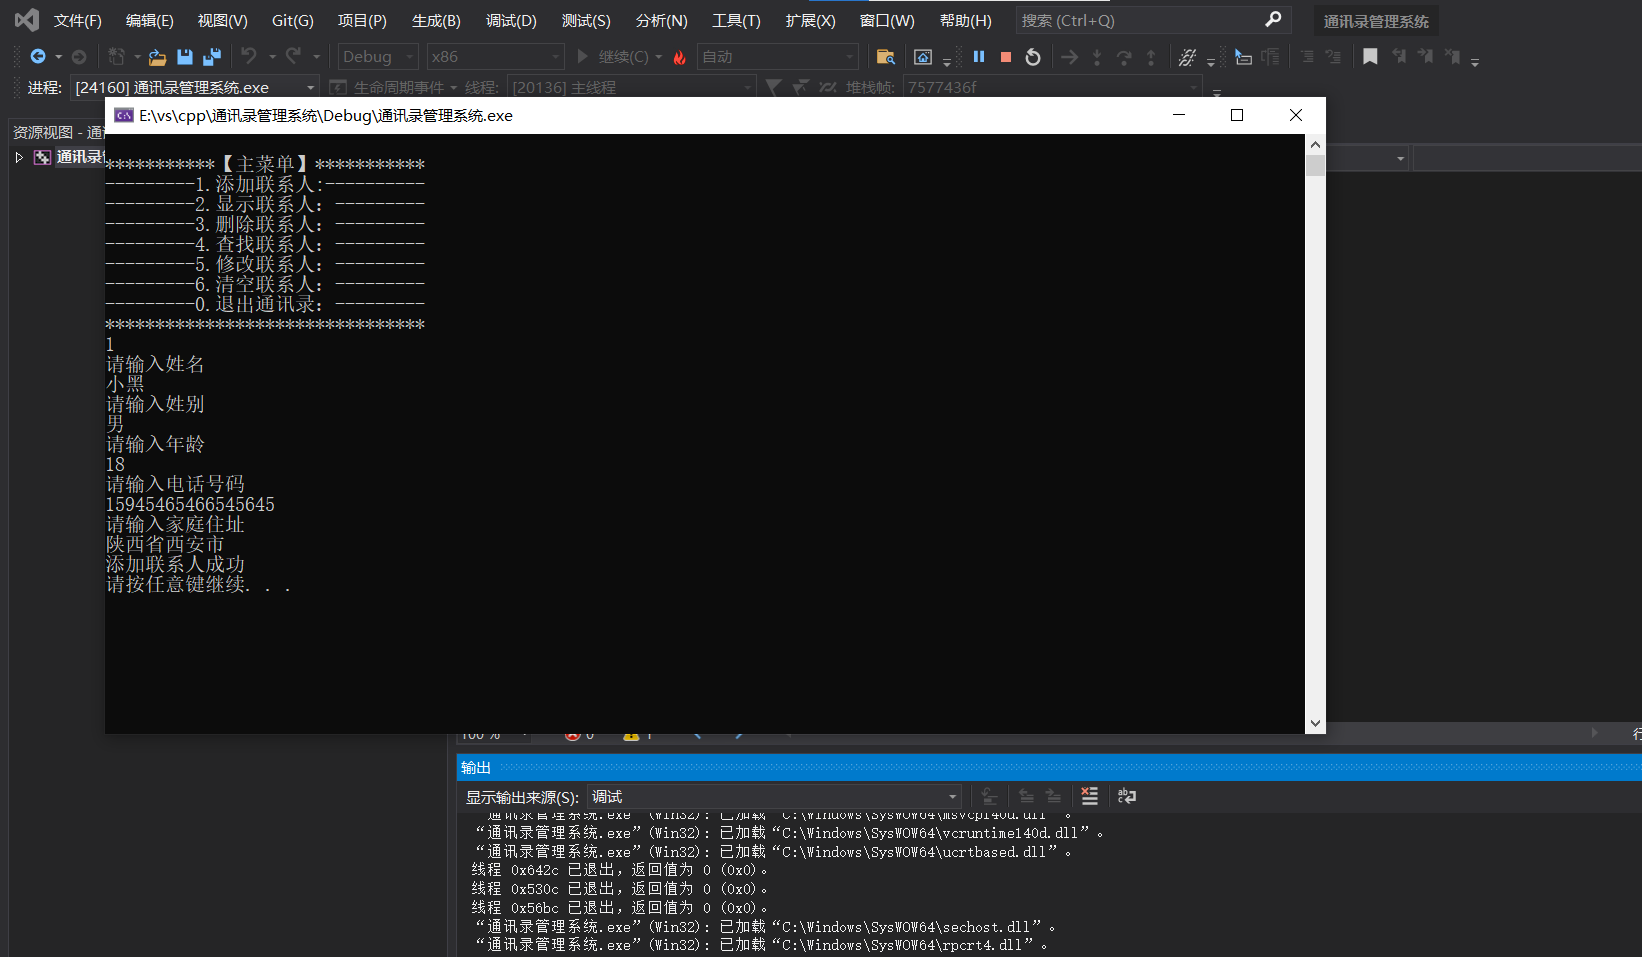Open the 自动 debugger type dropdown
Screen dimensions: 1642x957
[x=778, y=57]
